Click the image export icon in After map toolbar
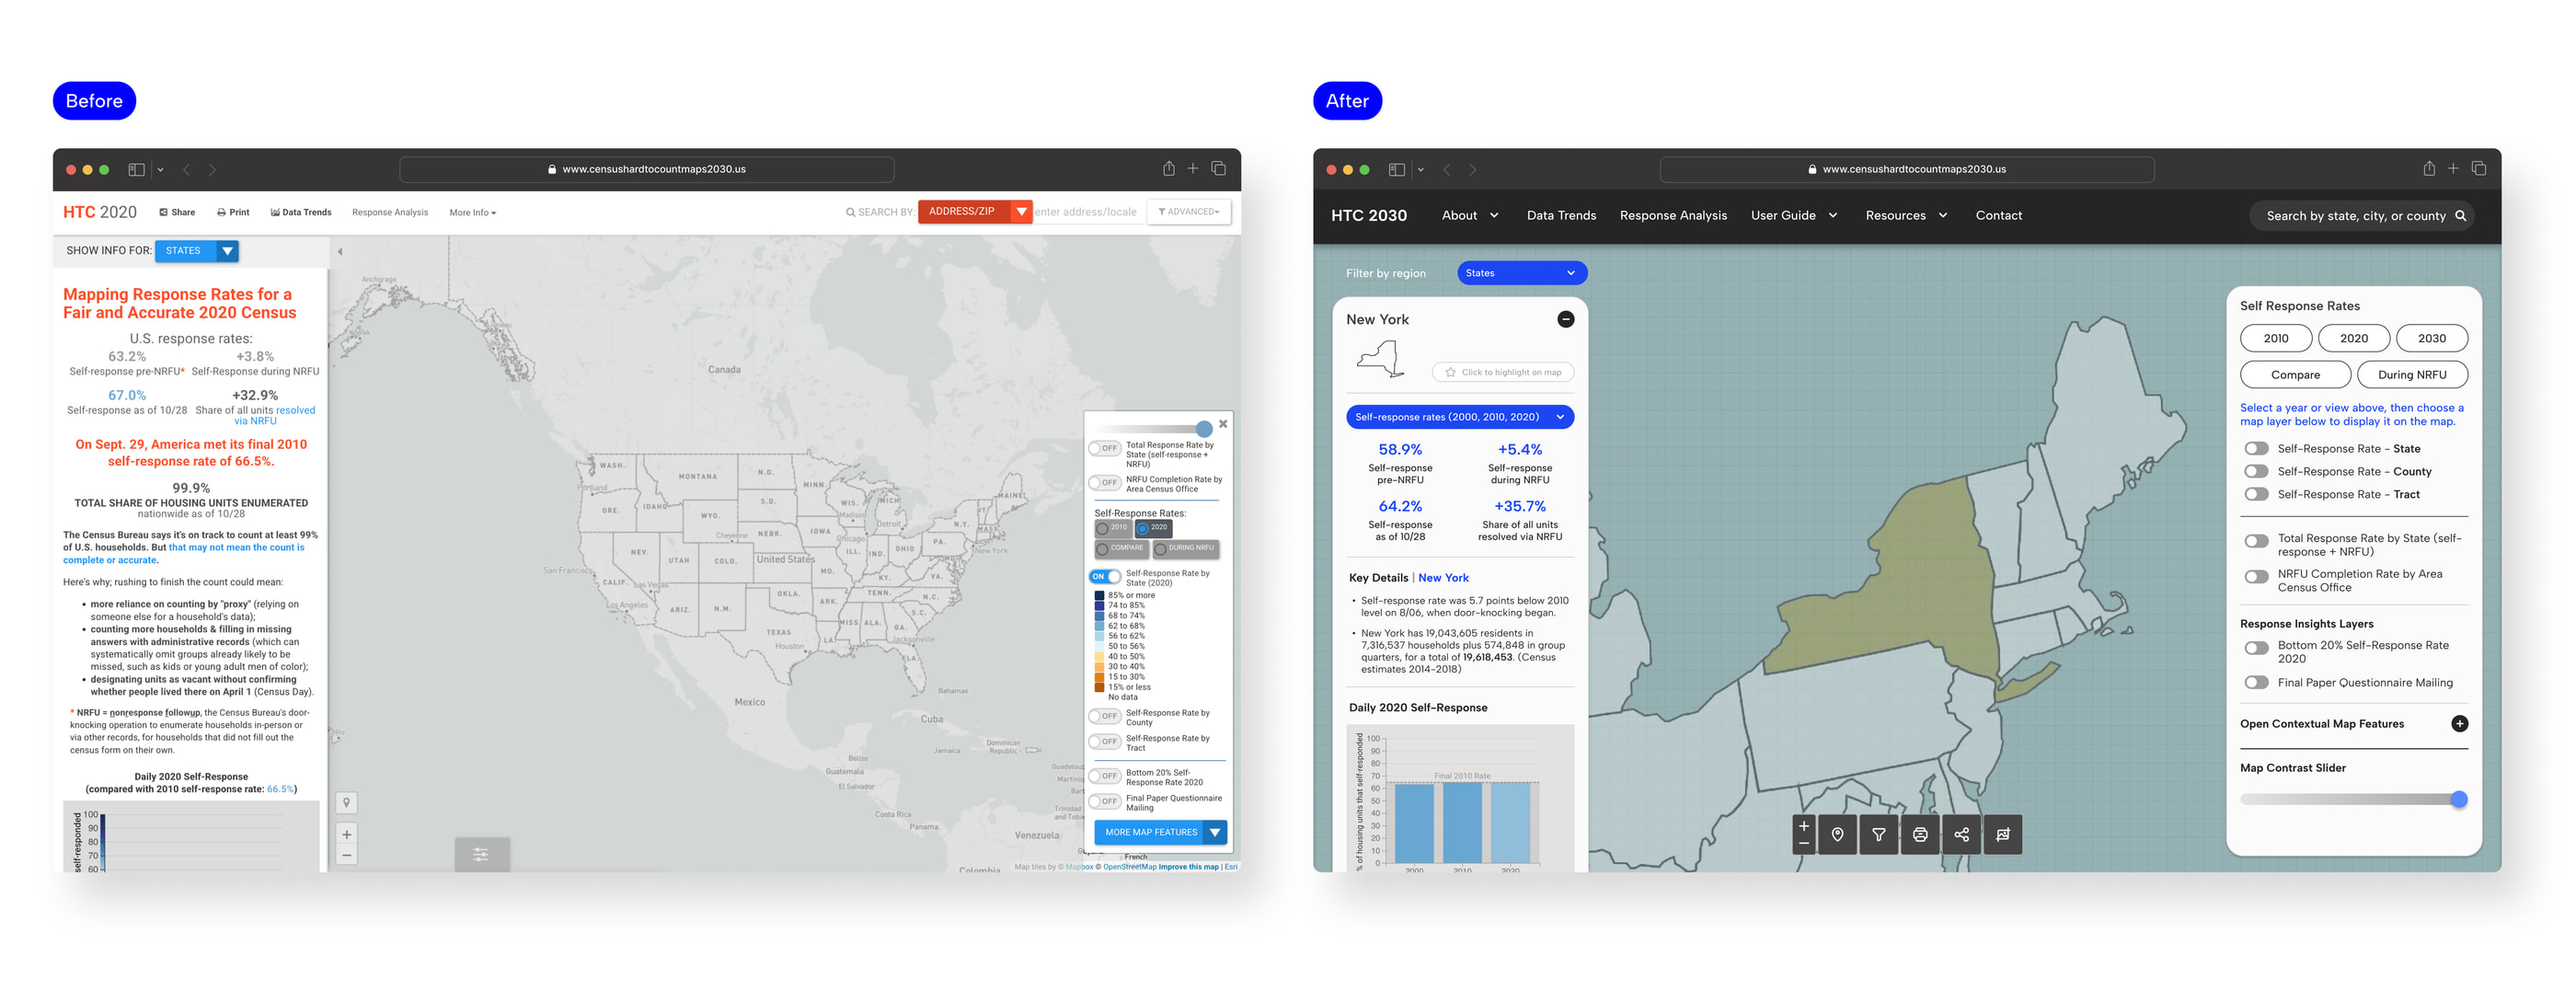 [2002, 834]
